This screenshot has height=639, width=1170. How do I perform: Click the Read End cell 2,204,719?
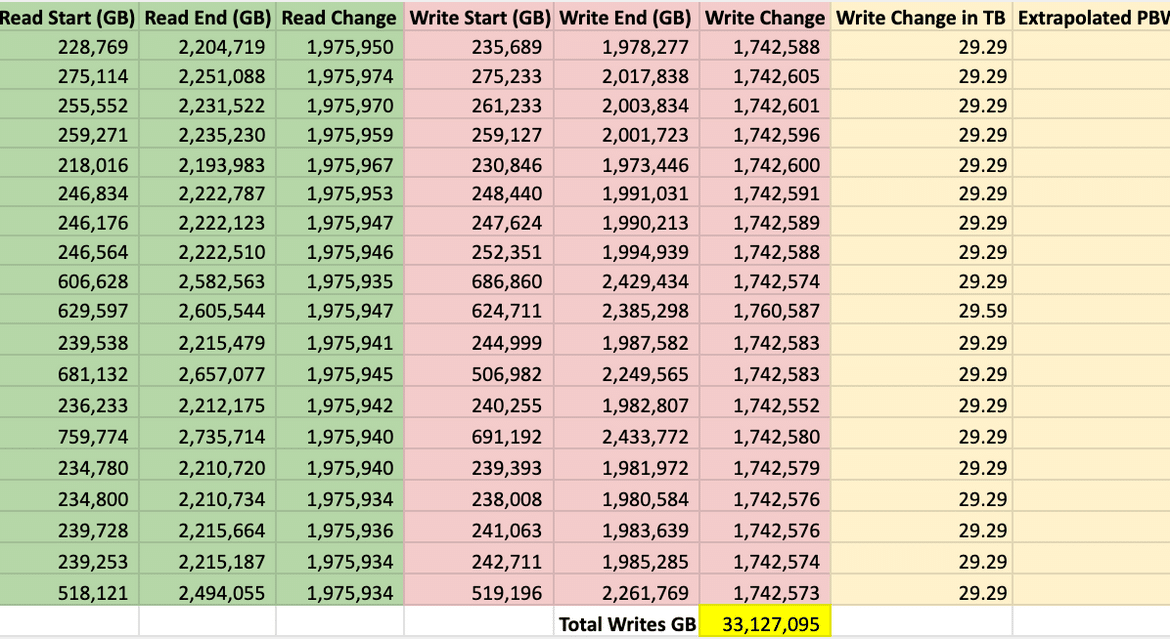(x=207, y=47)
